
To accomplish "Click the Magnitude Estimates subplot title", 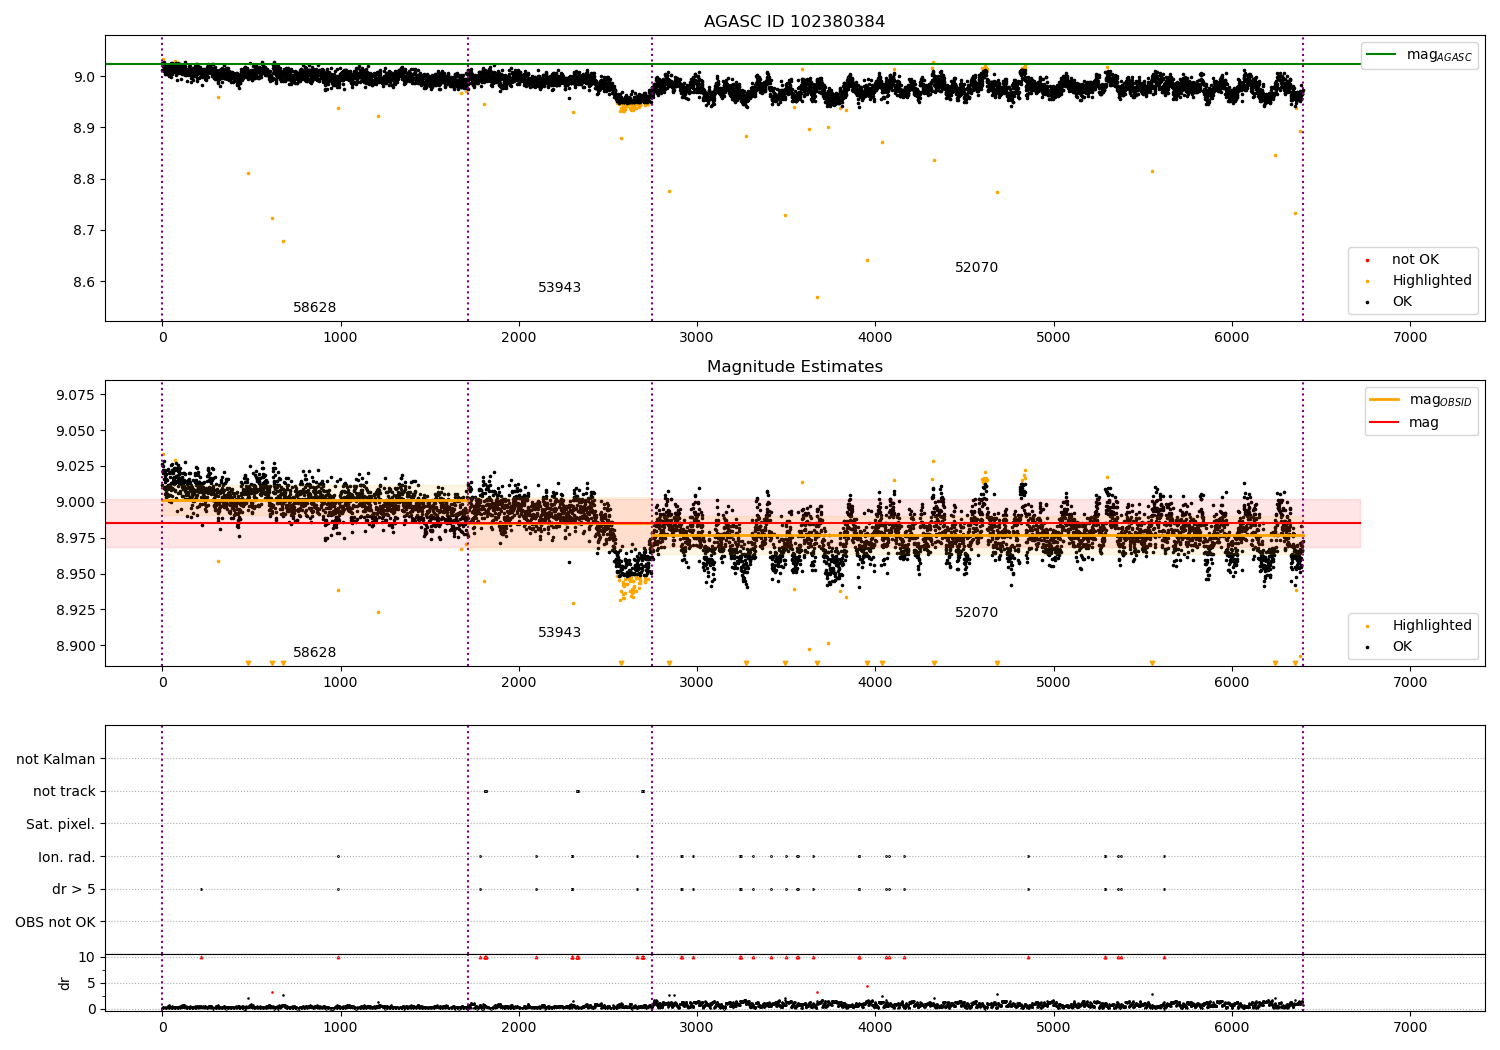I will point(794,366).
